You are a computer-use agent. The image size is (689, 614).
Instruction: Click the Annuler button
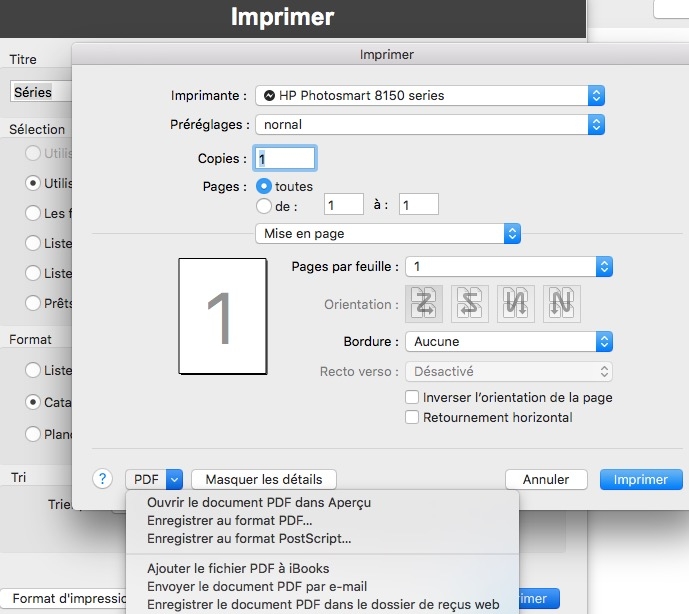546,480
